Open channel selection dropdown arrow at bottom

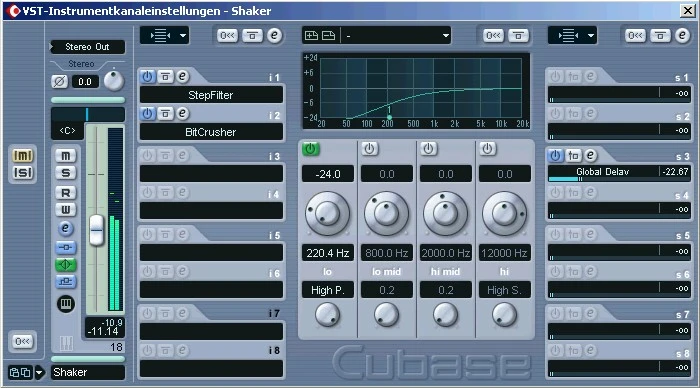40,372
